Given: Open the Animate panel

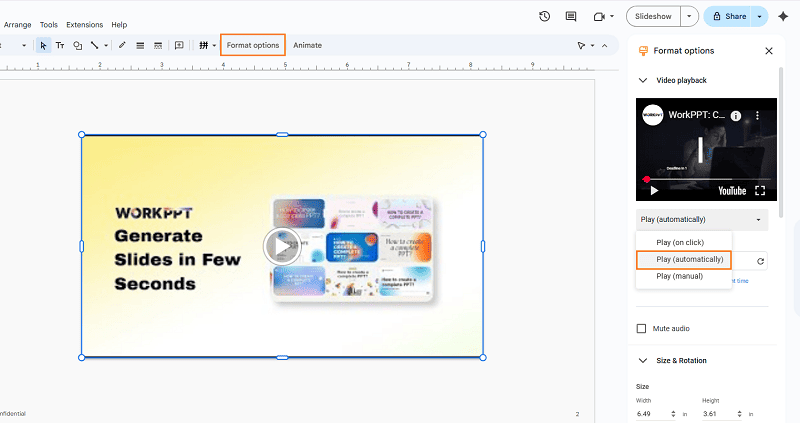Looking at the screenshot, I should pyautogui.click(x=308, y=45).
